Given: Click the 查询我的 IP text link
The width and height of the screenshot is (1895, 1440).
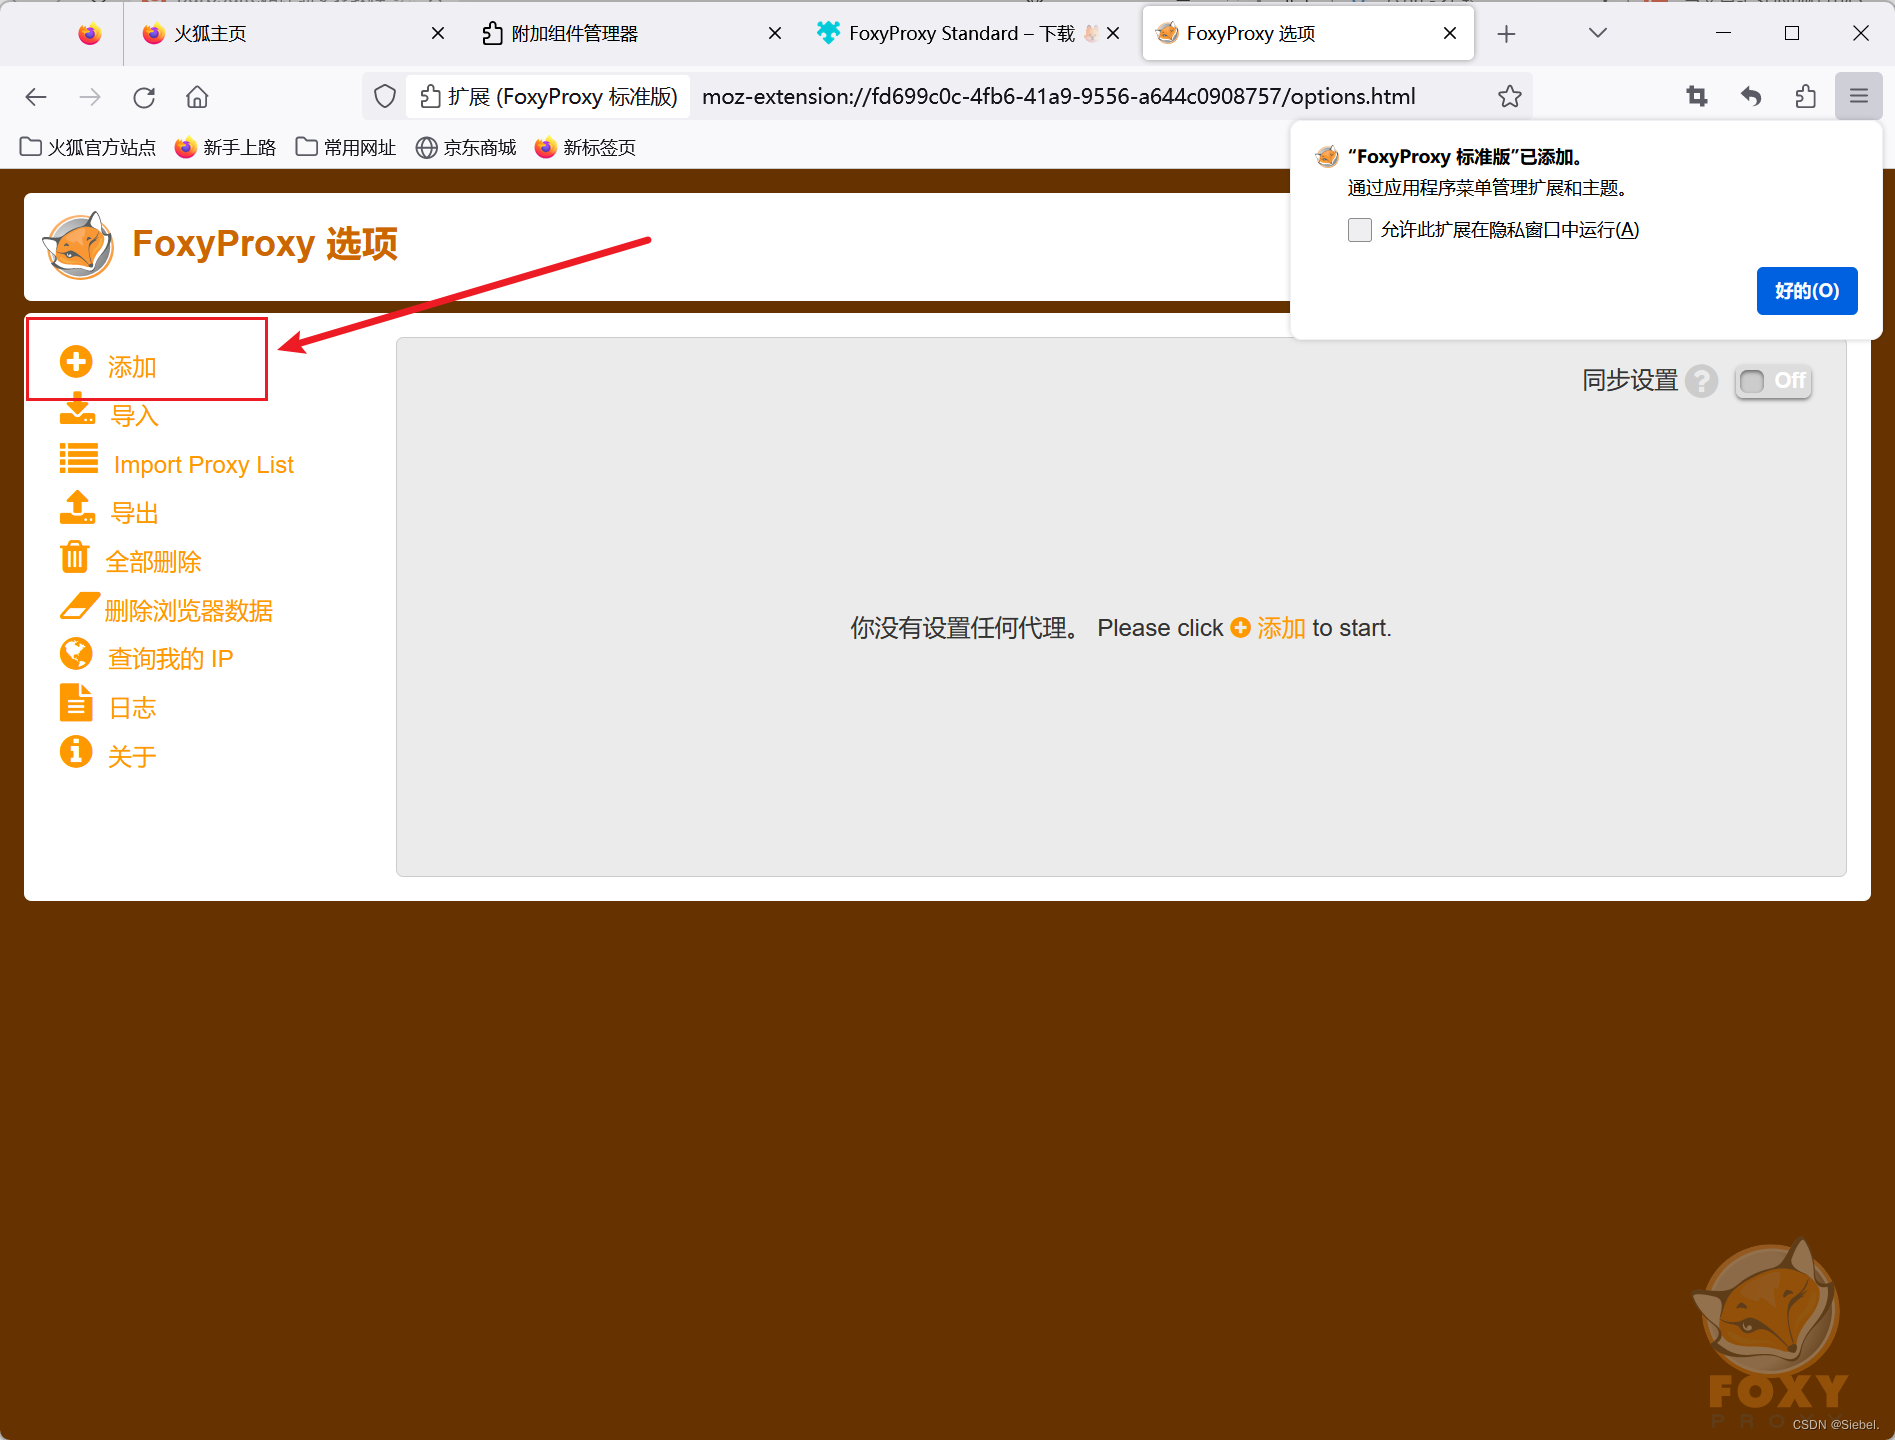Looking at the screenshot, I should pos(170,659).
